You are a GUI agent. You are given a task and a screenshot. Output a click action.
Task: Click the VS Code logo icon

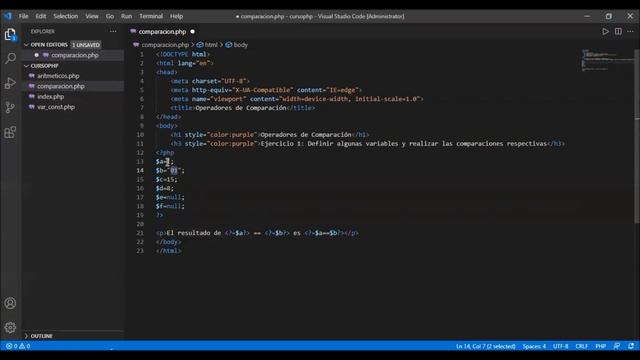(x=8, y=16)
